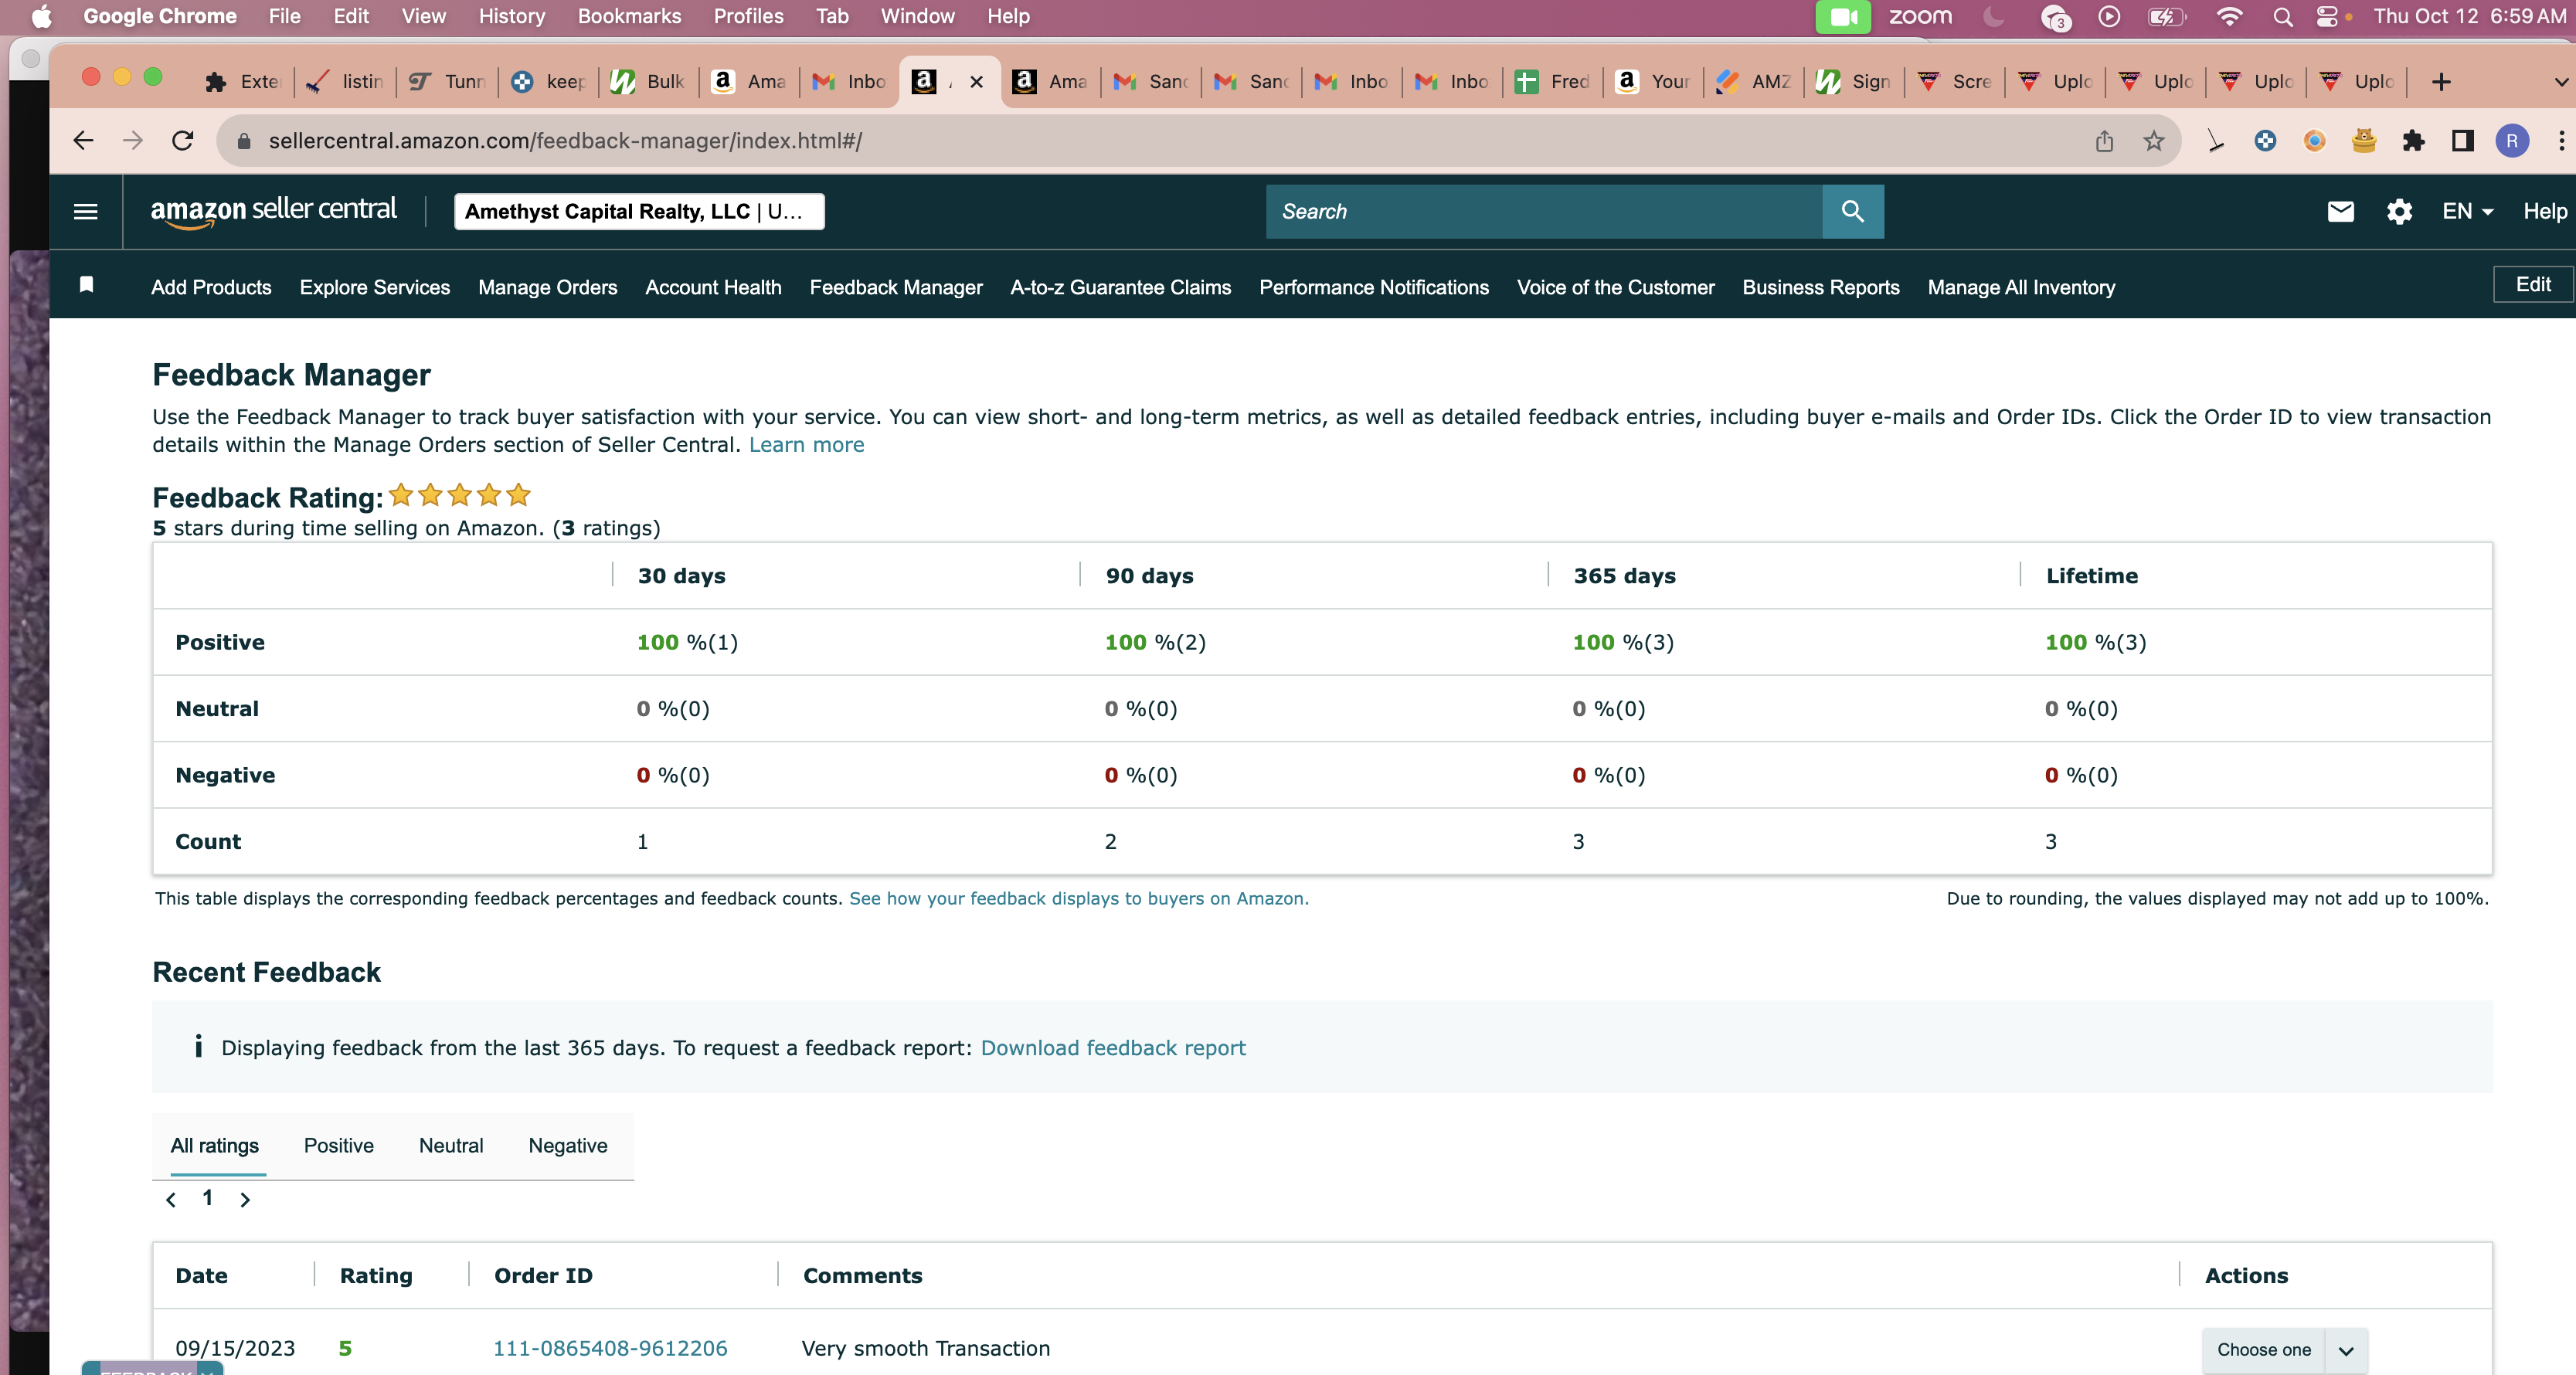This screenshot has width=2576, height=1375.
Task: Open the macOS Spotlight search icon
Action: [2282, 17]
